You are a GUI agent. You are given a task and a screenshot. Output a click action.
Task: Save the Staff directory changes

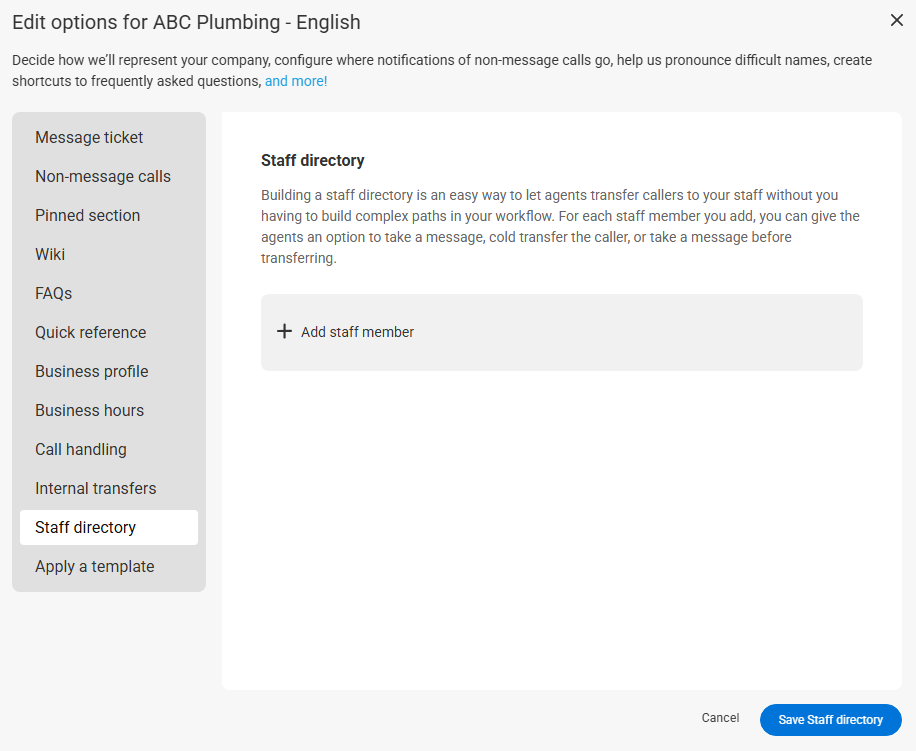tap(830, 720)
